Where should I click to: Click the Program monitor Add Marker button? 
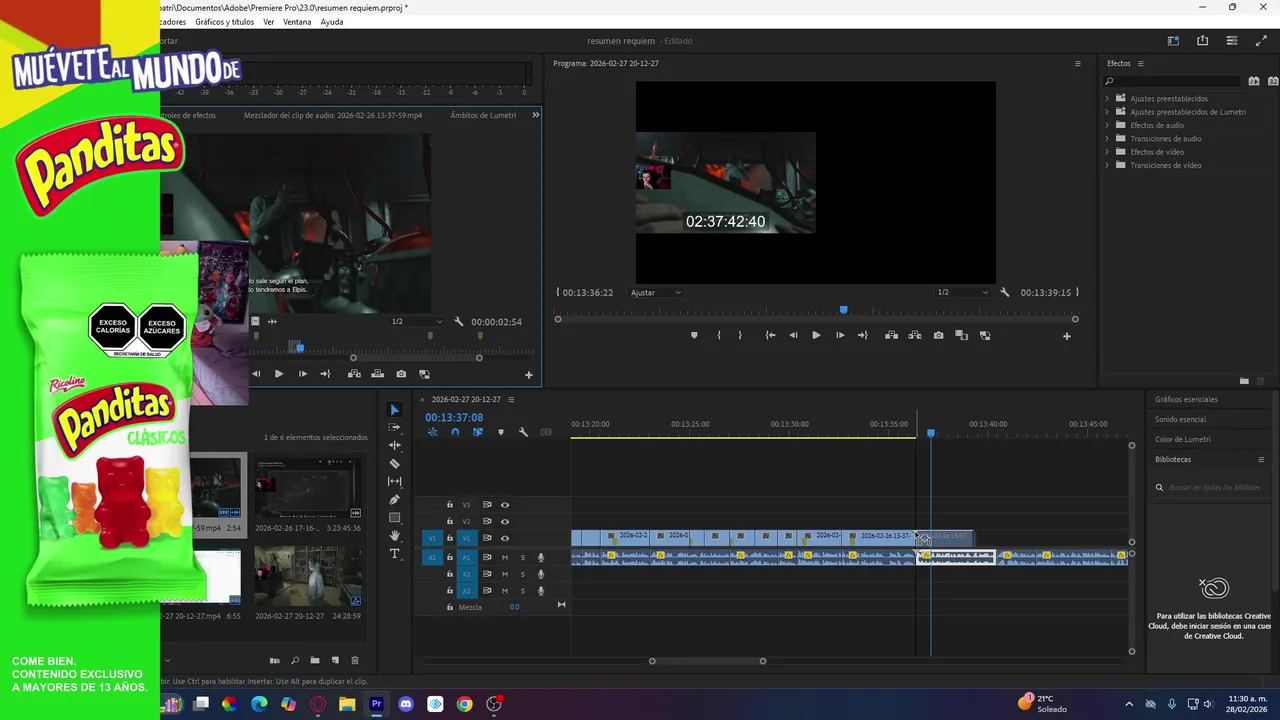coord(694,336)
